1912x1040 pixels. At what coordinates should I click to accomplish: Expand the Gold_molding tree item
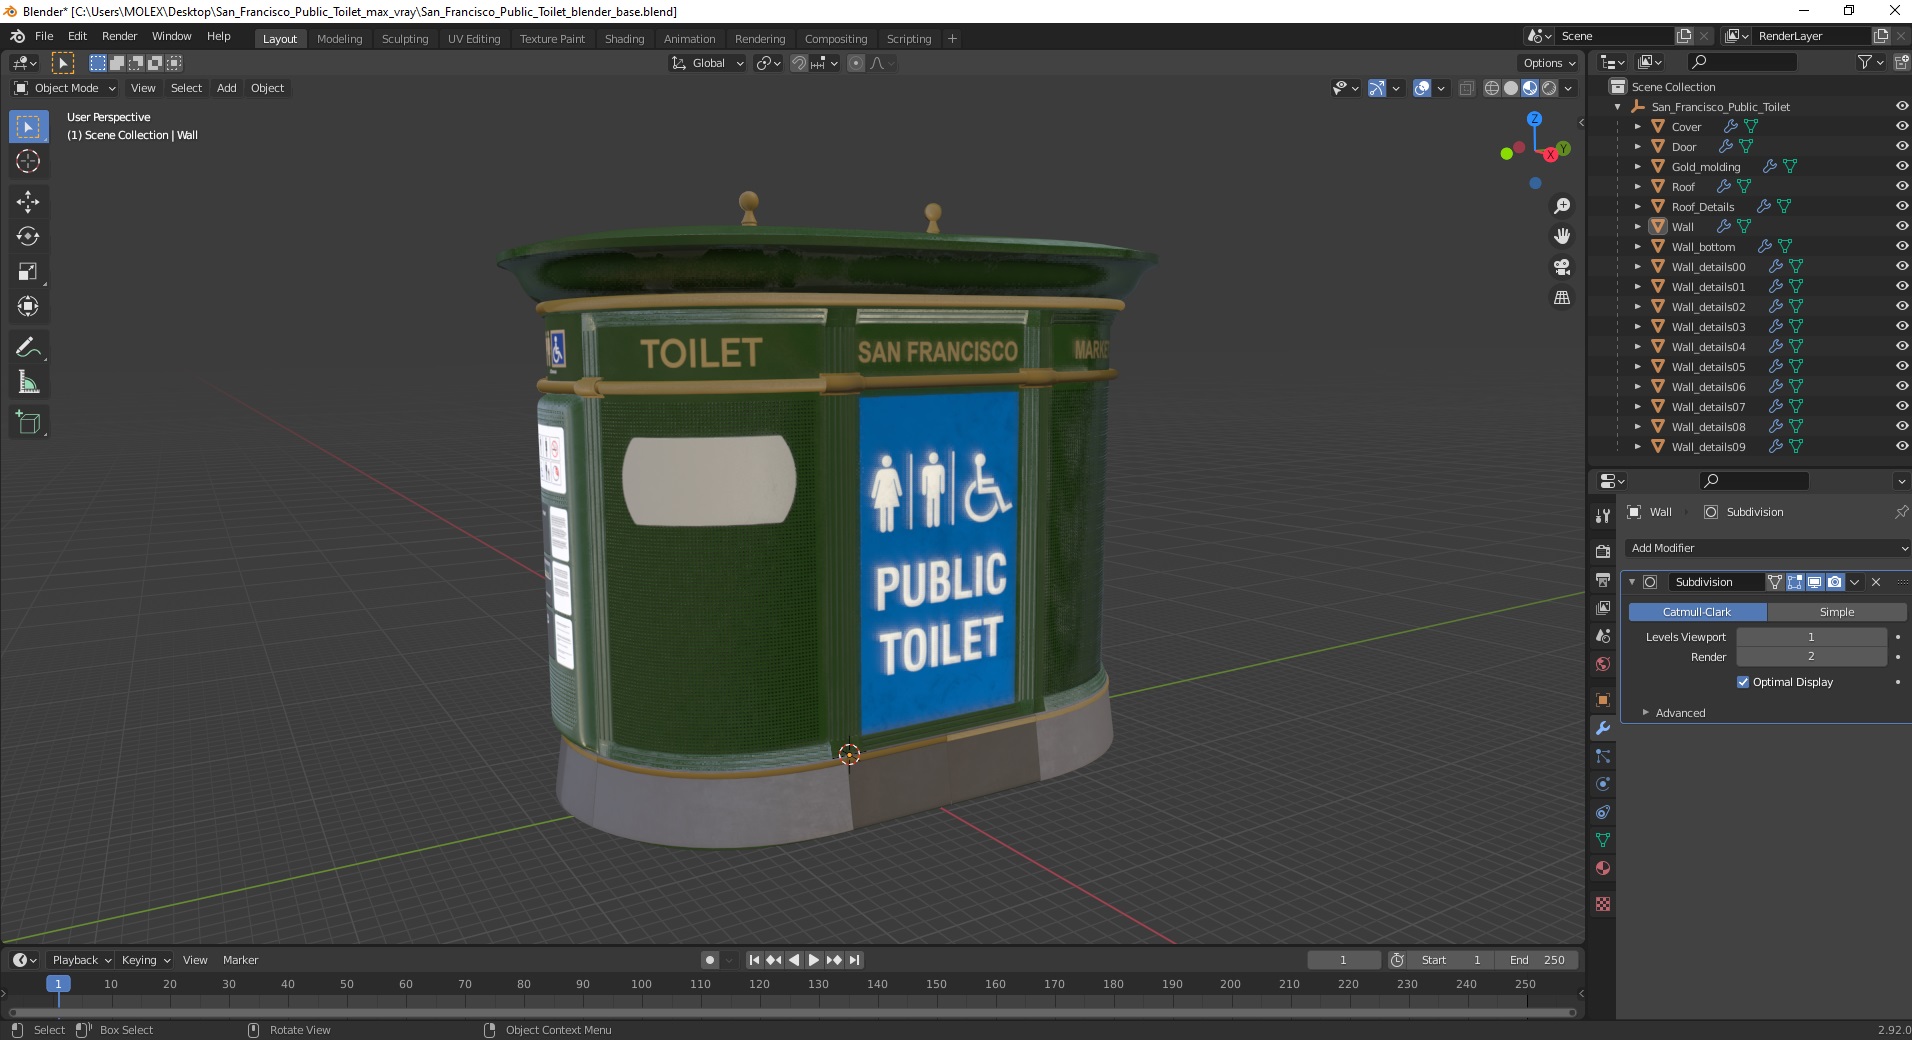1637,167
